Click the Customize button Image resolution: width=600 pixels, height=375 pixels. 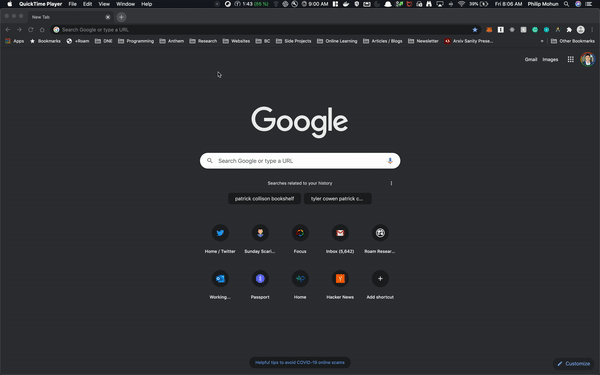click(573, 364)
